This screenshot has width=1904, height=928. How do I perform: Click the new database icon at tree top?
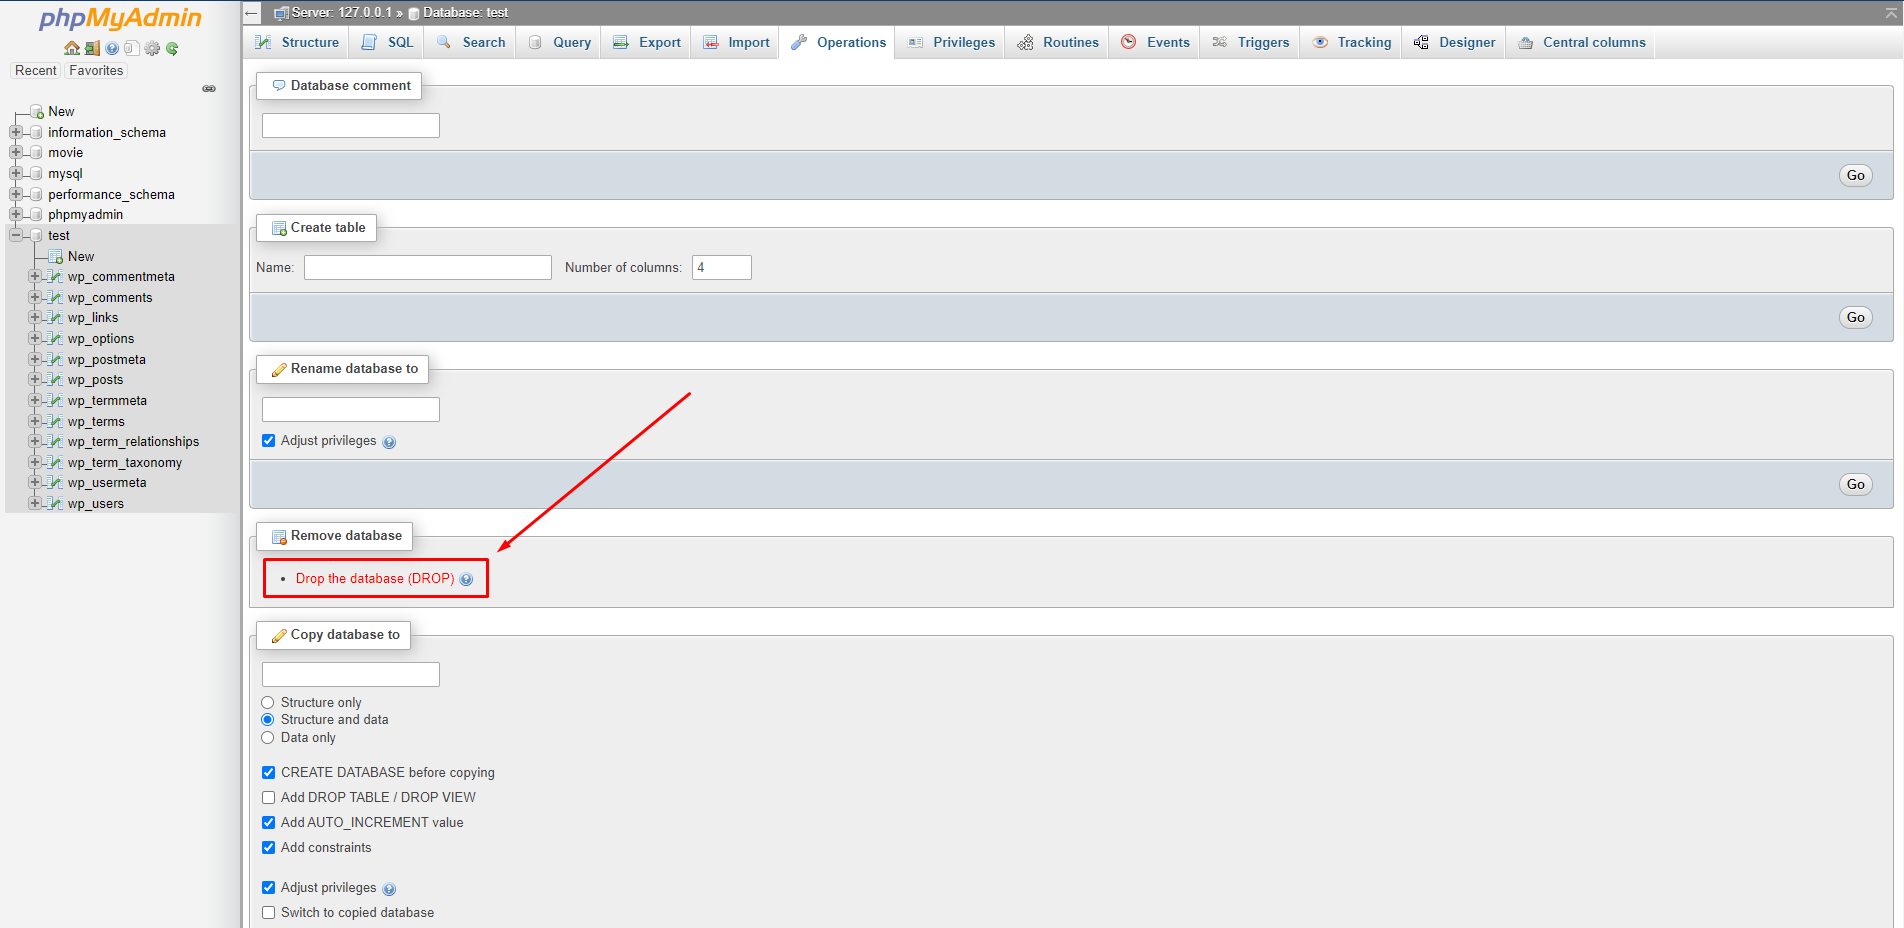[x=37, y=111]
